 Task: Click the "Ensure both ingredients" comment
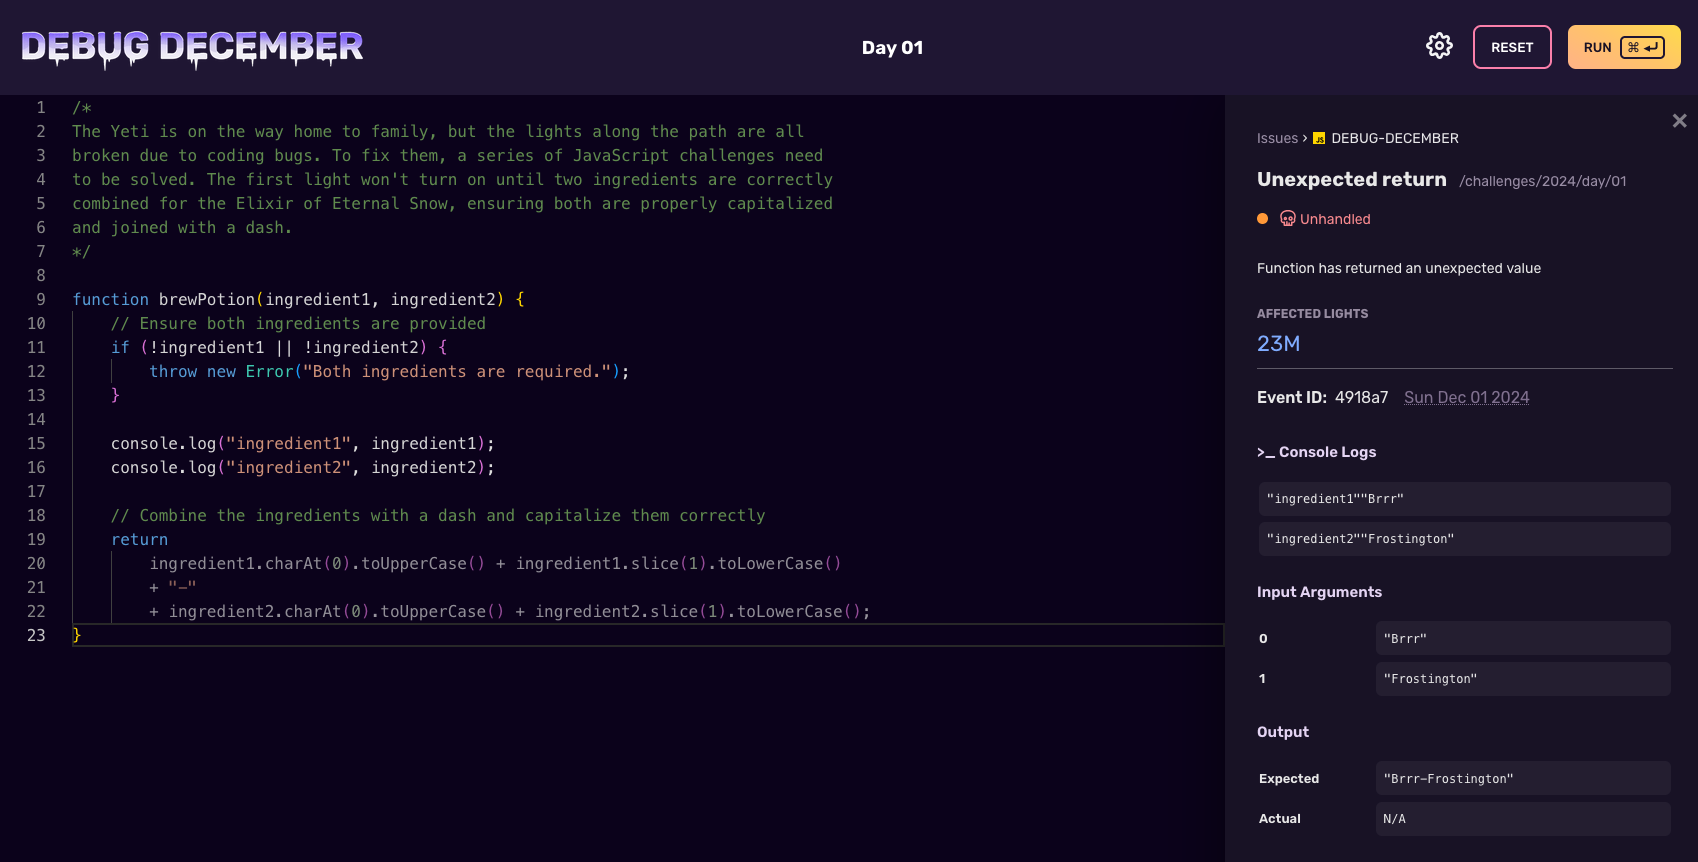click(x=298, y=323)
